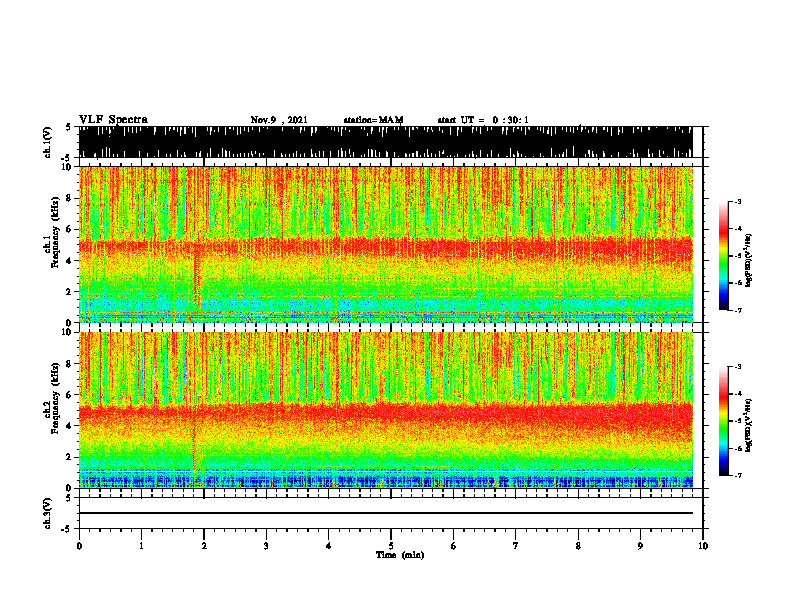Select the "start UT = 0 :30: 1" text
Screen dimensions: 792x612
(x=483, y=120)
